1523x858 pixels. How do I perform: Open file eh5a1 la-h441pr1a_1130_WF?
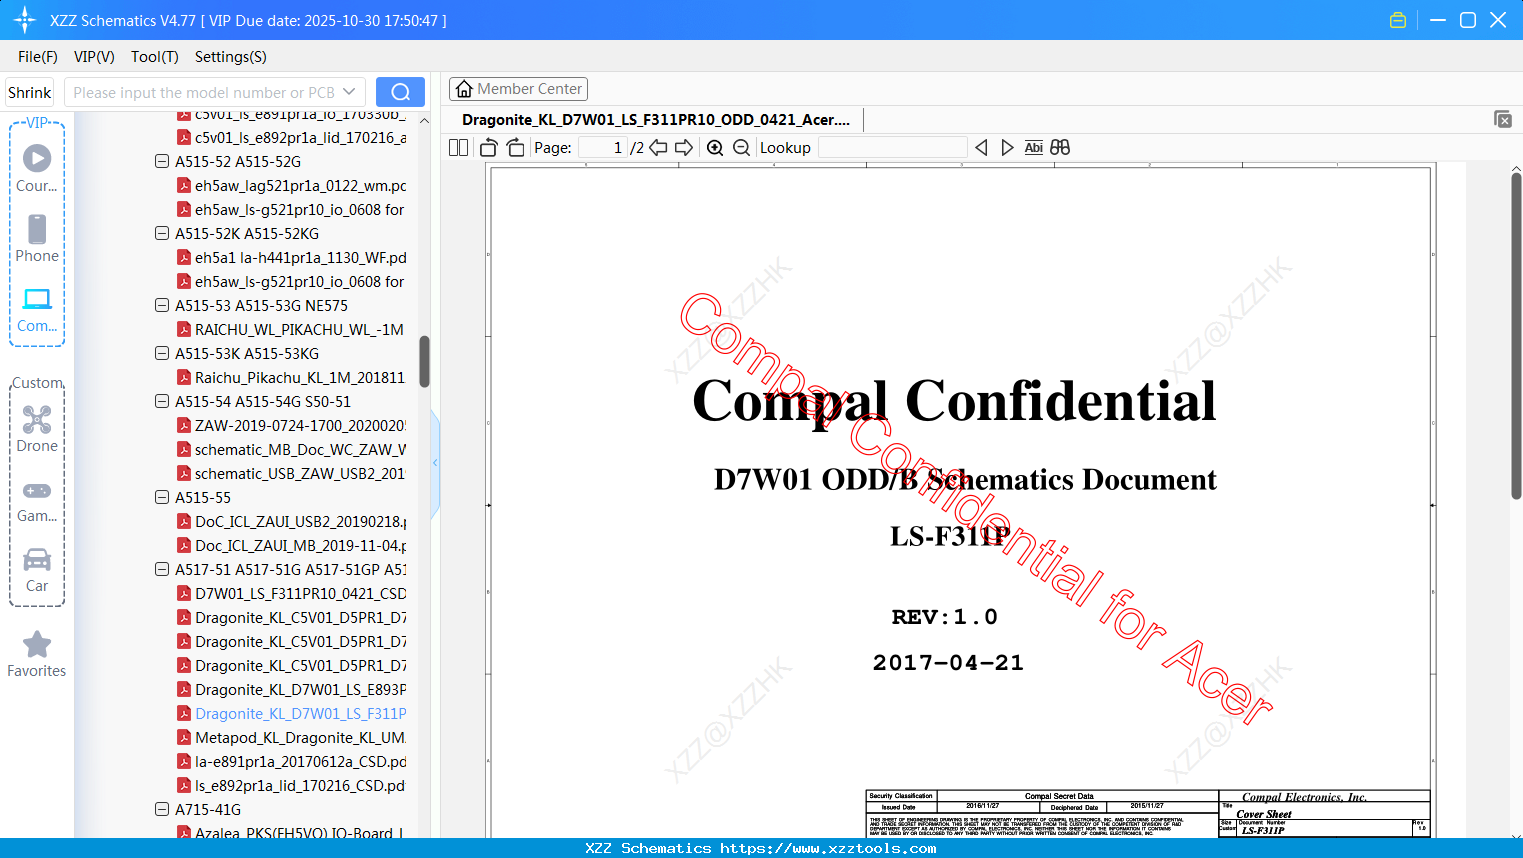coord(292,257)
